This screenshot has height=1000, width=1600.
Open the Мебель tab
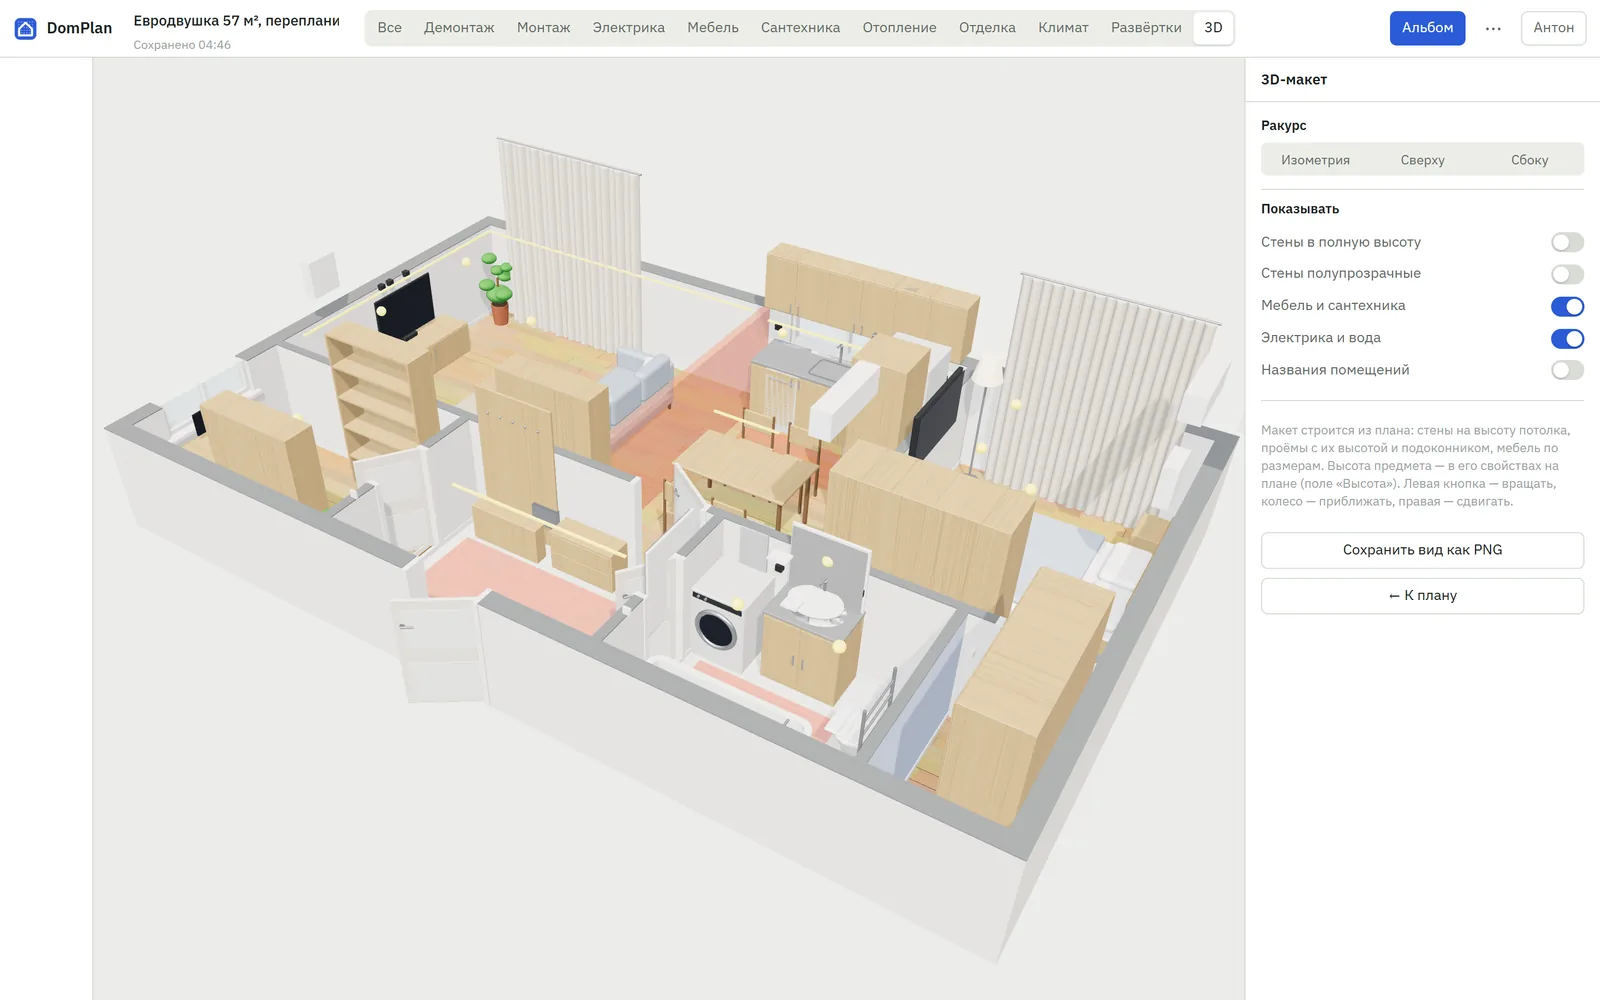coord(713,28)
